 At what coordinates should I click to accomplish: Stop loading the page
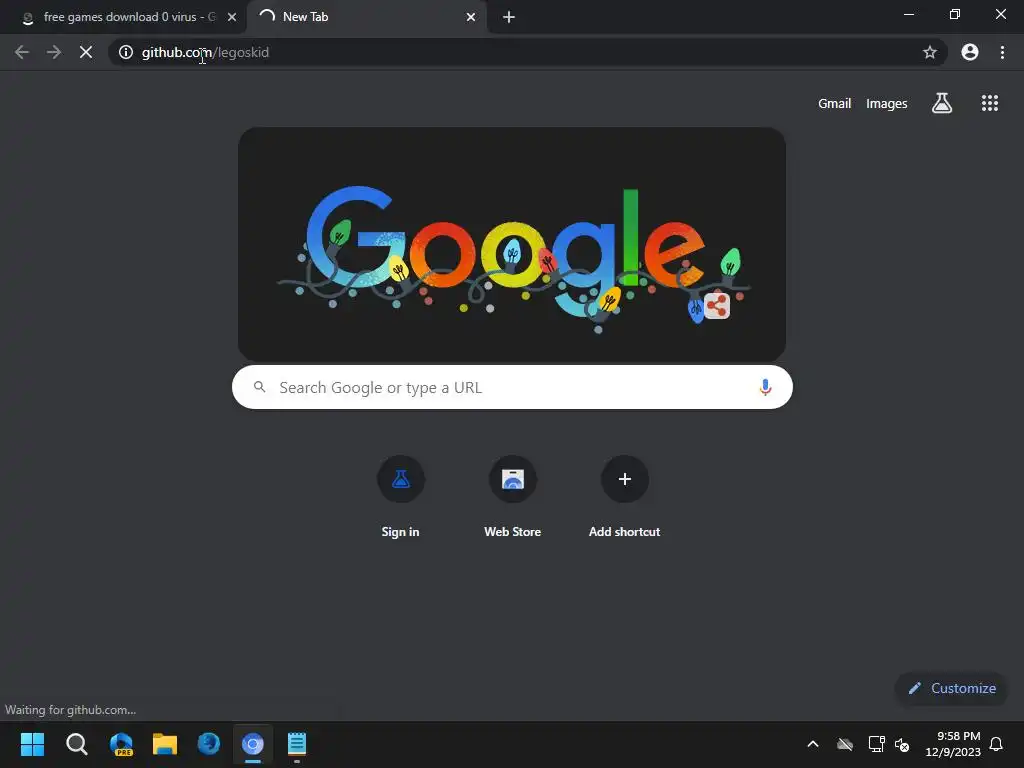coord(86,52)
